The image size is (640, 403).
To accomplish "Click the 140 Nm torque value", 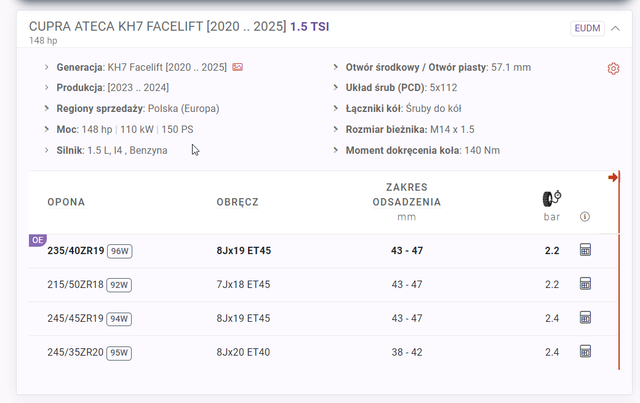I will point(482,150).
